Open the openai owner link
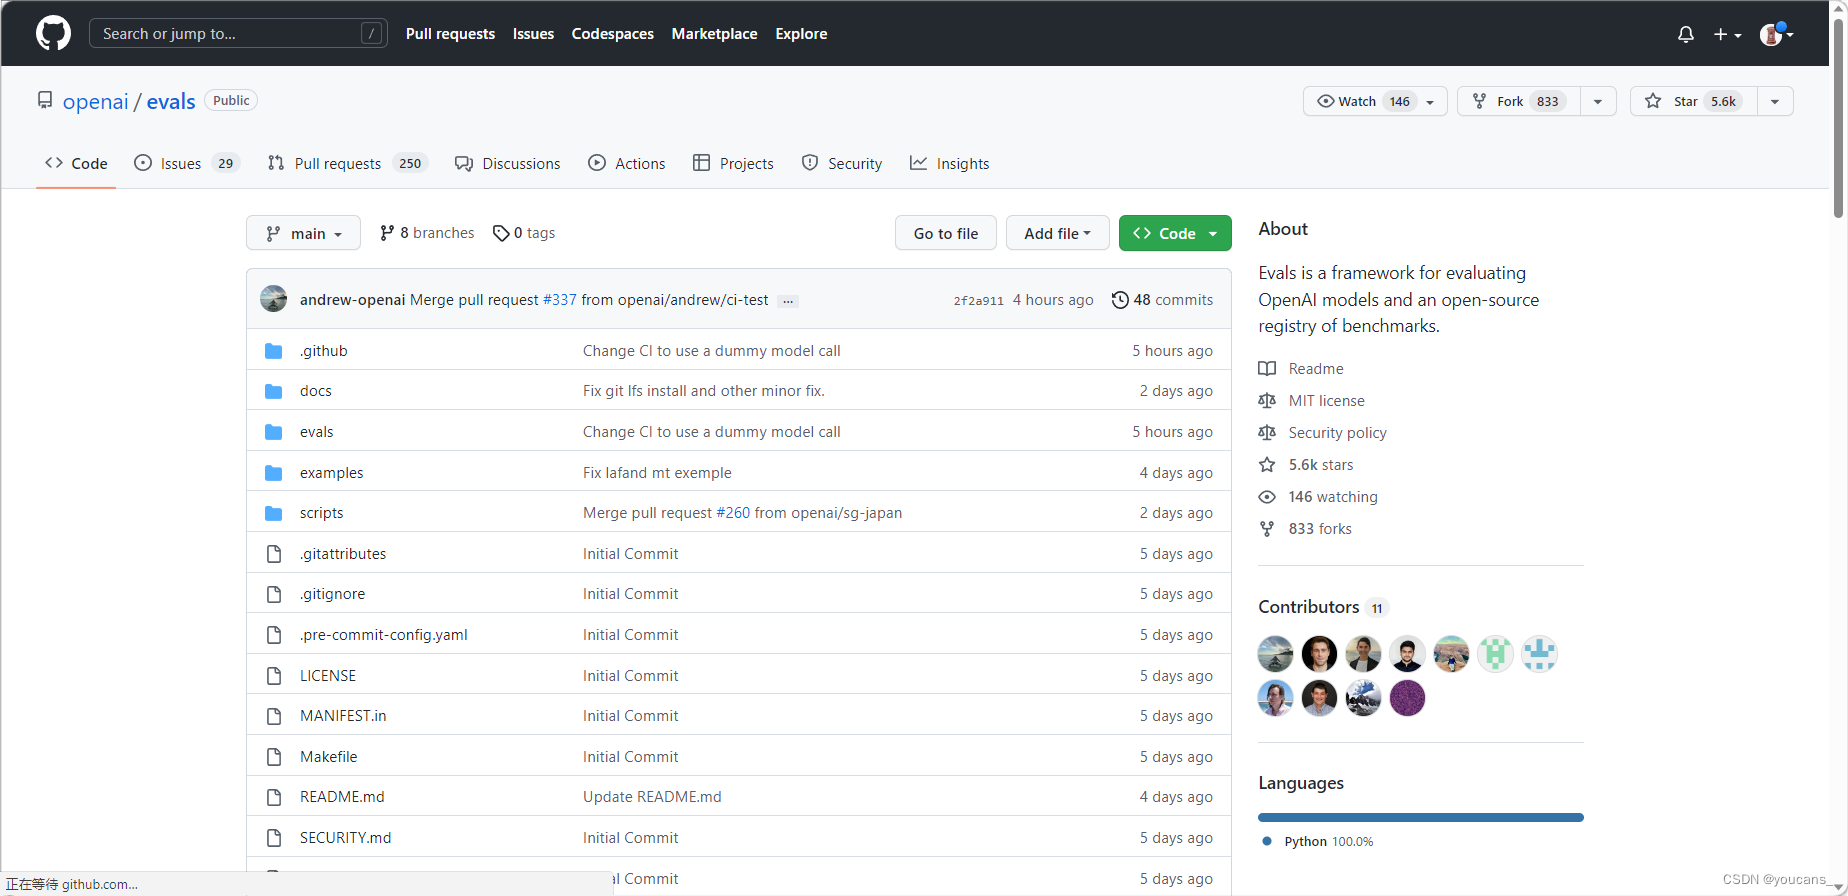The image size is (1848, 896). click(96, 101)
